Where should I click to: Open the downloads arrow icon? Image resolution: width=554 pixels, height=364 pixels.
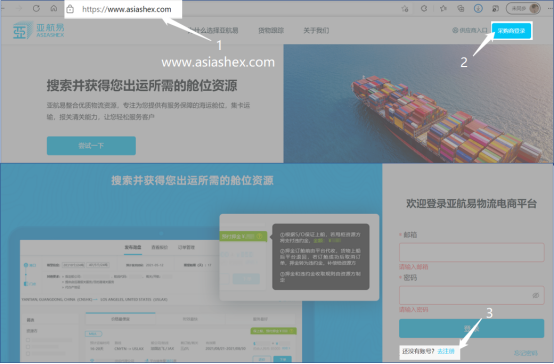pyautogui.click(x=478, y=8)
